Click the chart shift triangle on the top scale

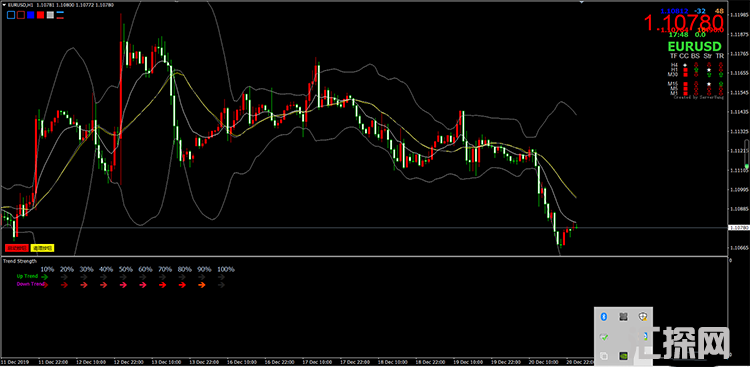[x=582, y=2]
